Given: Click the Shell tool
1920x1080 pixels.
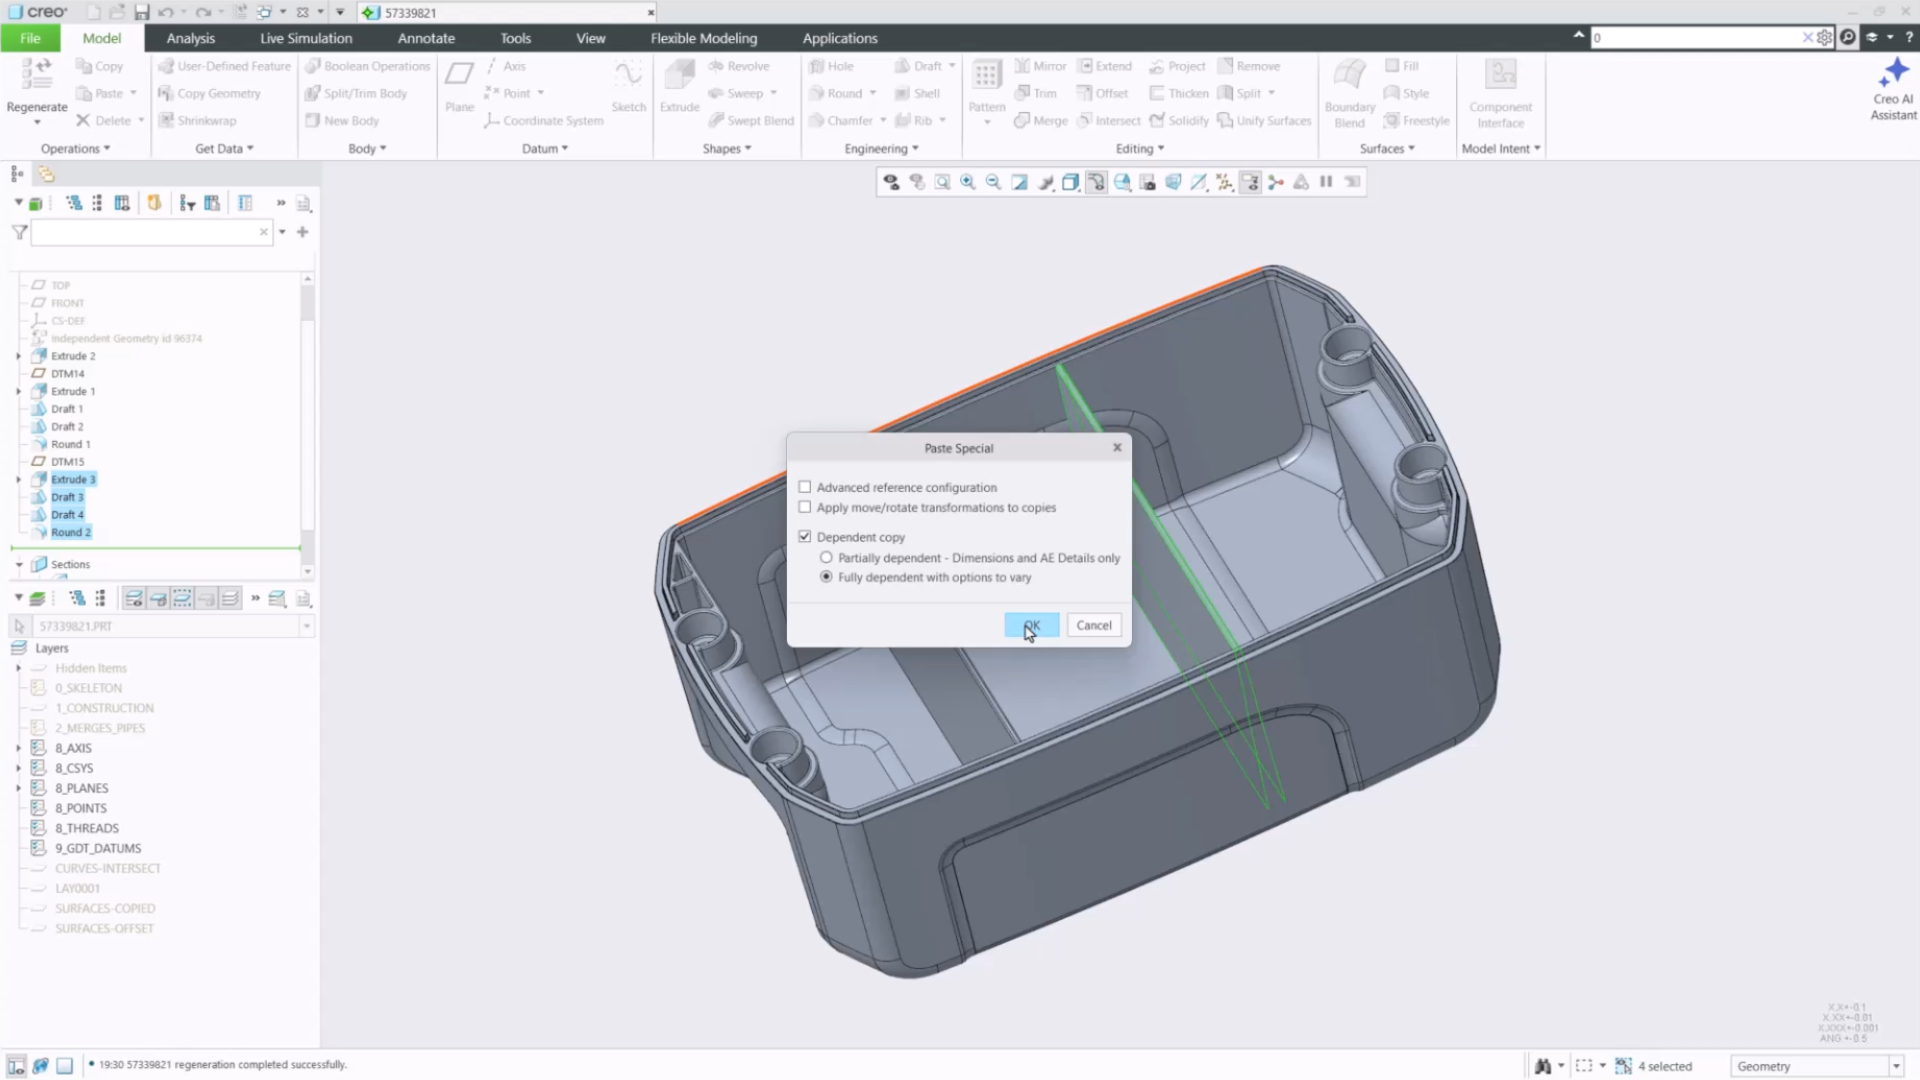Looking at the screenshot, I should (917, 93).
